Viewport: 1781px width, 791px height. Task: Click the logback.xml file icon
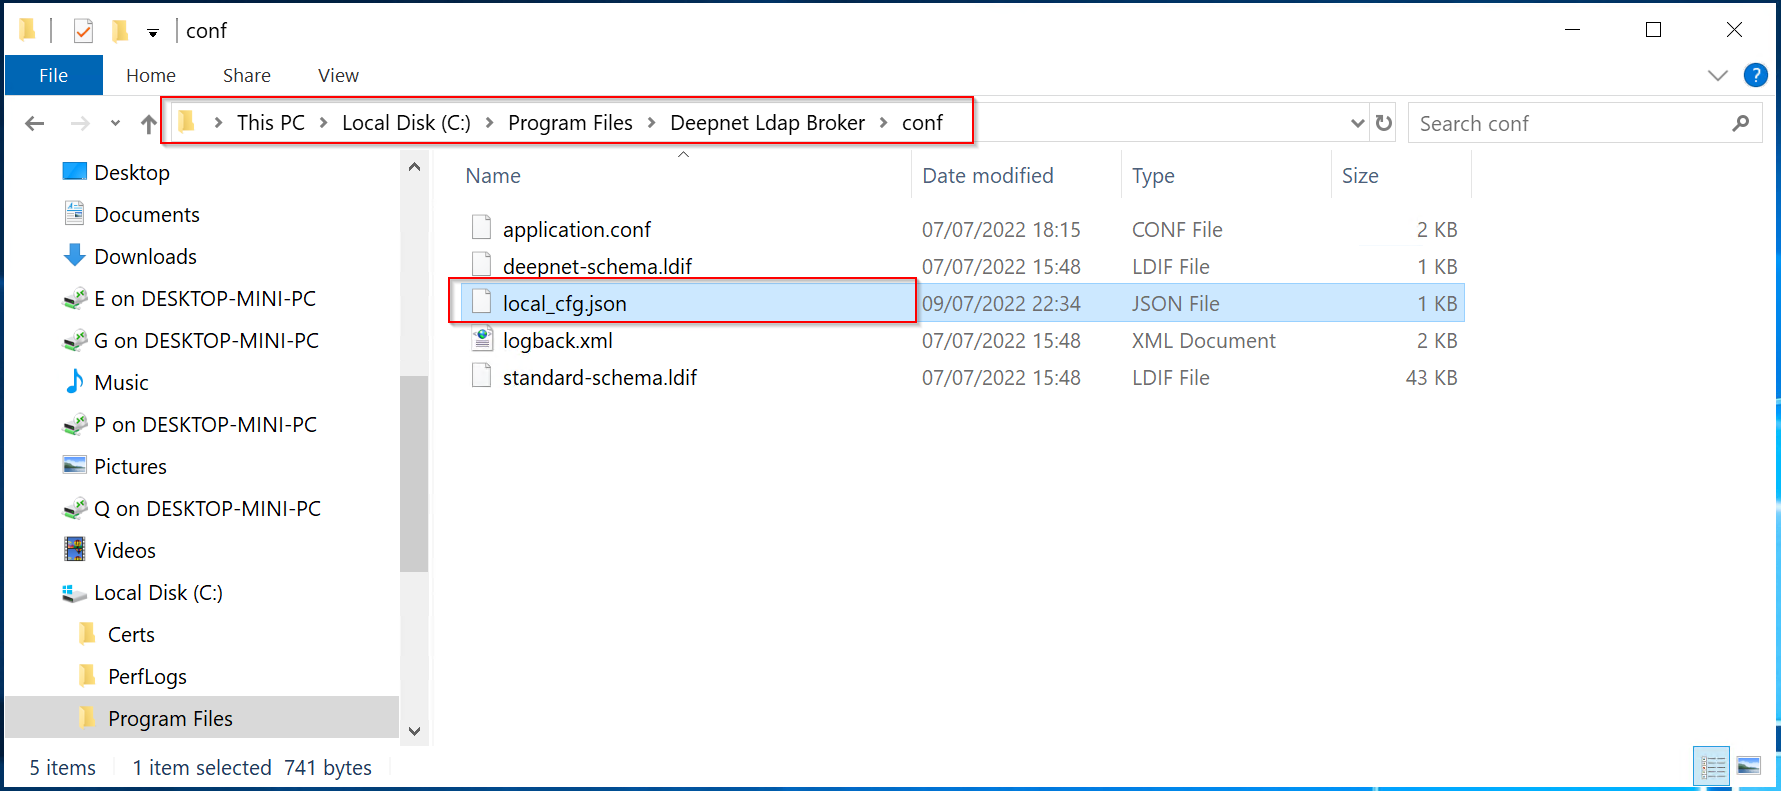coord(482,341)
